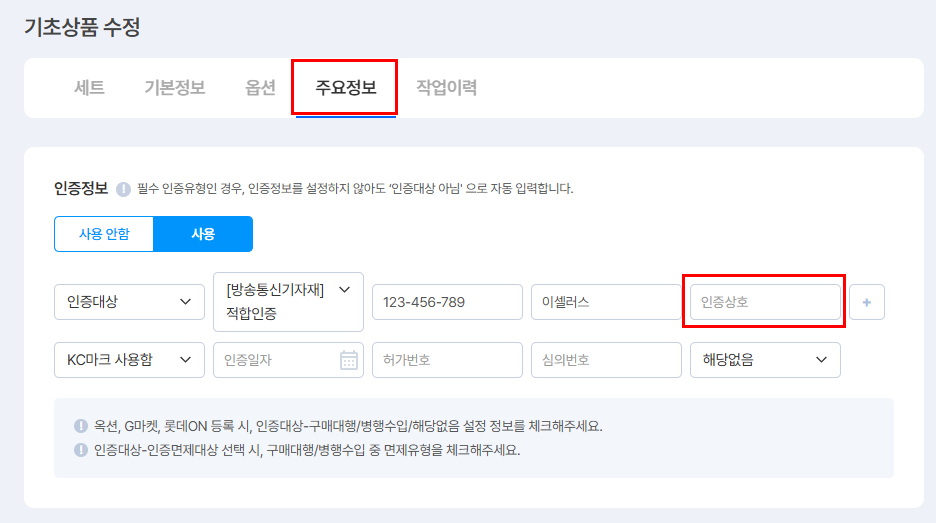This screenshot has width=936, height=523.
Task: Open the [방송통신기자재] 적합인증 dropdown
Action: coord(288,302)
